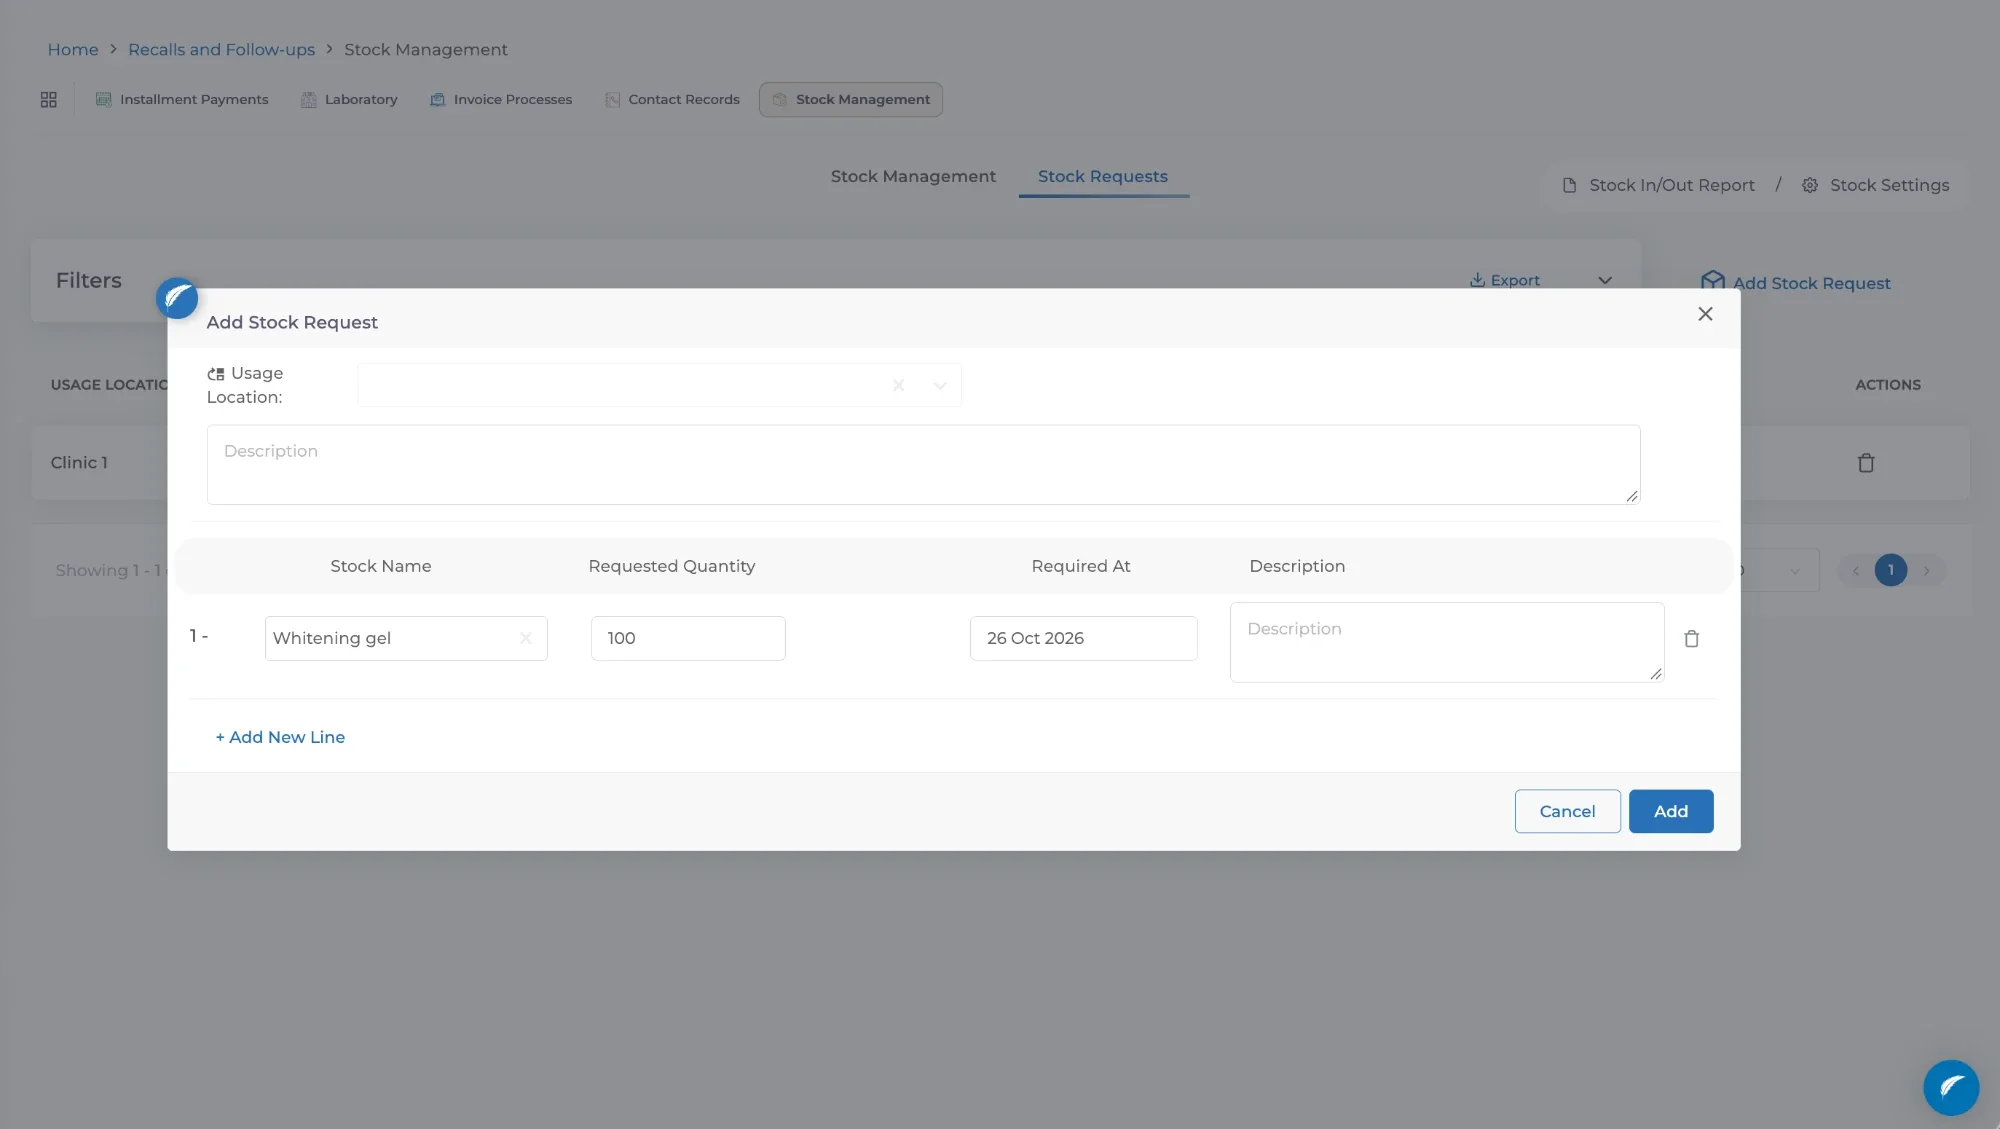This screenshot has width=2000, height=1129.
Task: Click the Stock In/Out Report document icon
Action: point(1569,185)
